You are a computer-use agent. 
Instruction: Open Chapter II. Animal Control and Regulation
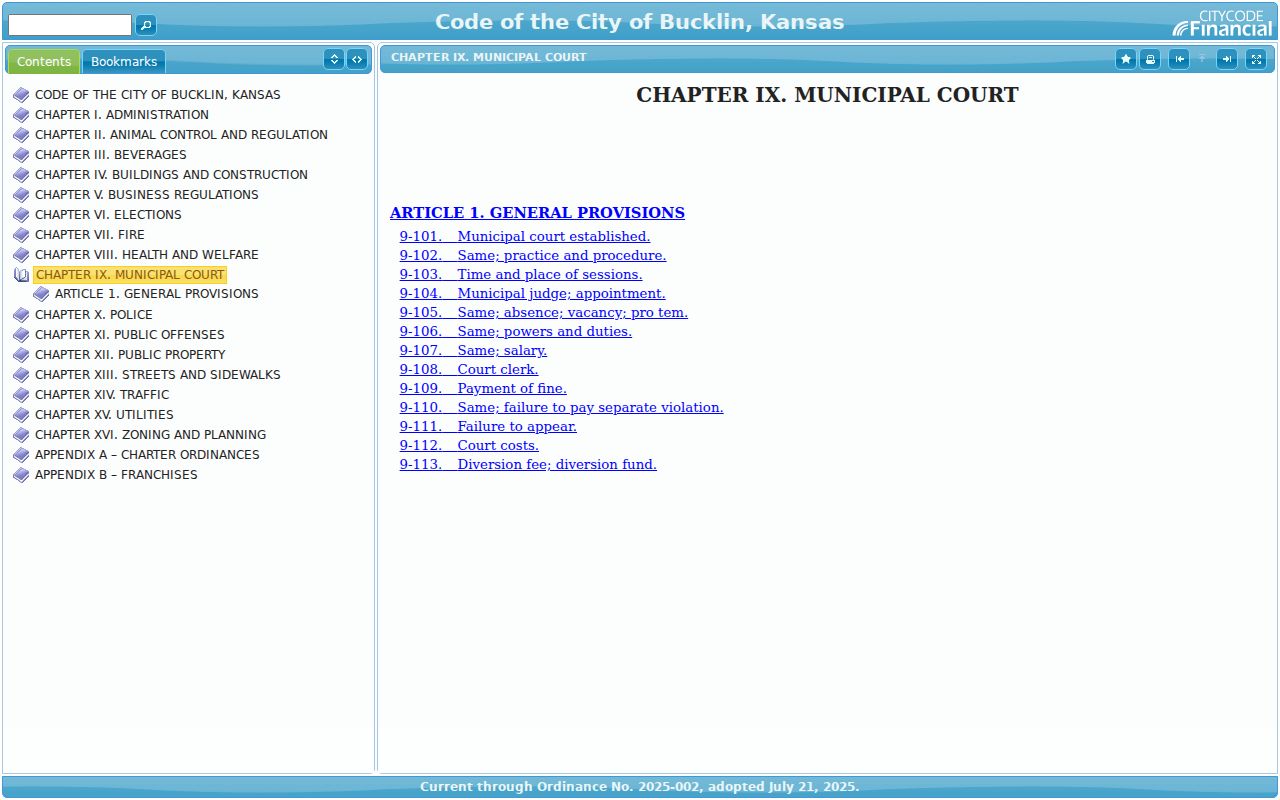pos(181,135)
